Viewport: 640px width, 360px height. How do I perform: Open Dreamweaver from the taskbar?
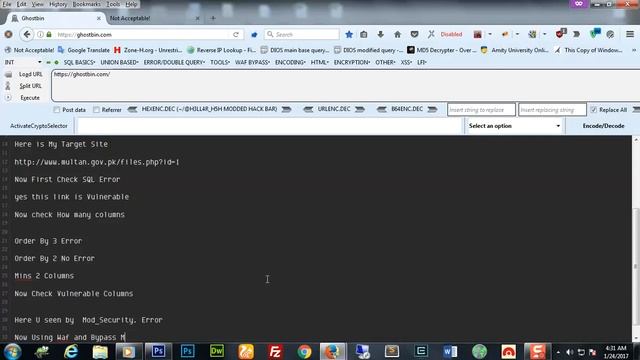coord(217,351)
